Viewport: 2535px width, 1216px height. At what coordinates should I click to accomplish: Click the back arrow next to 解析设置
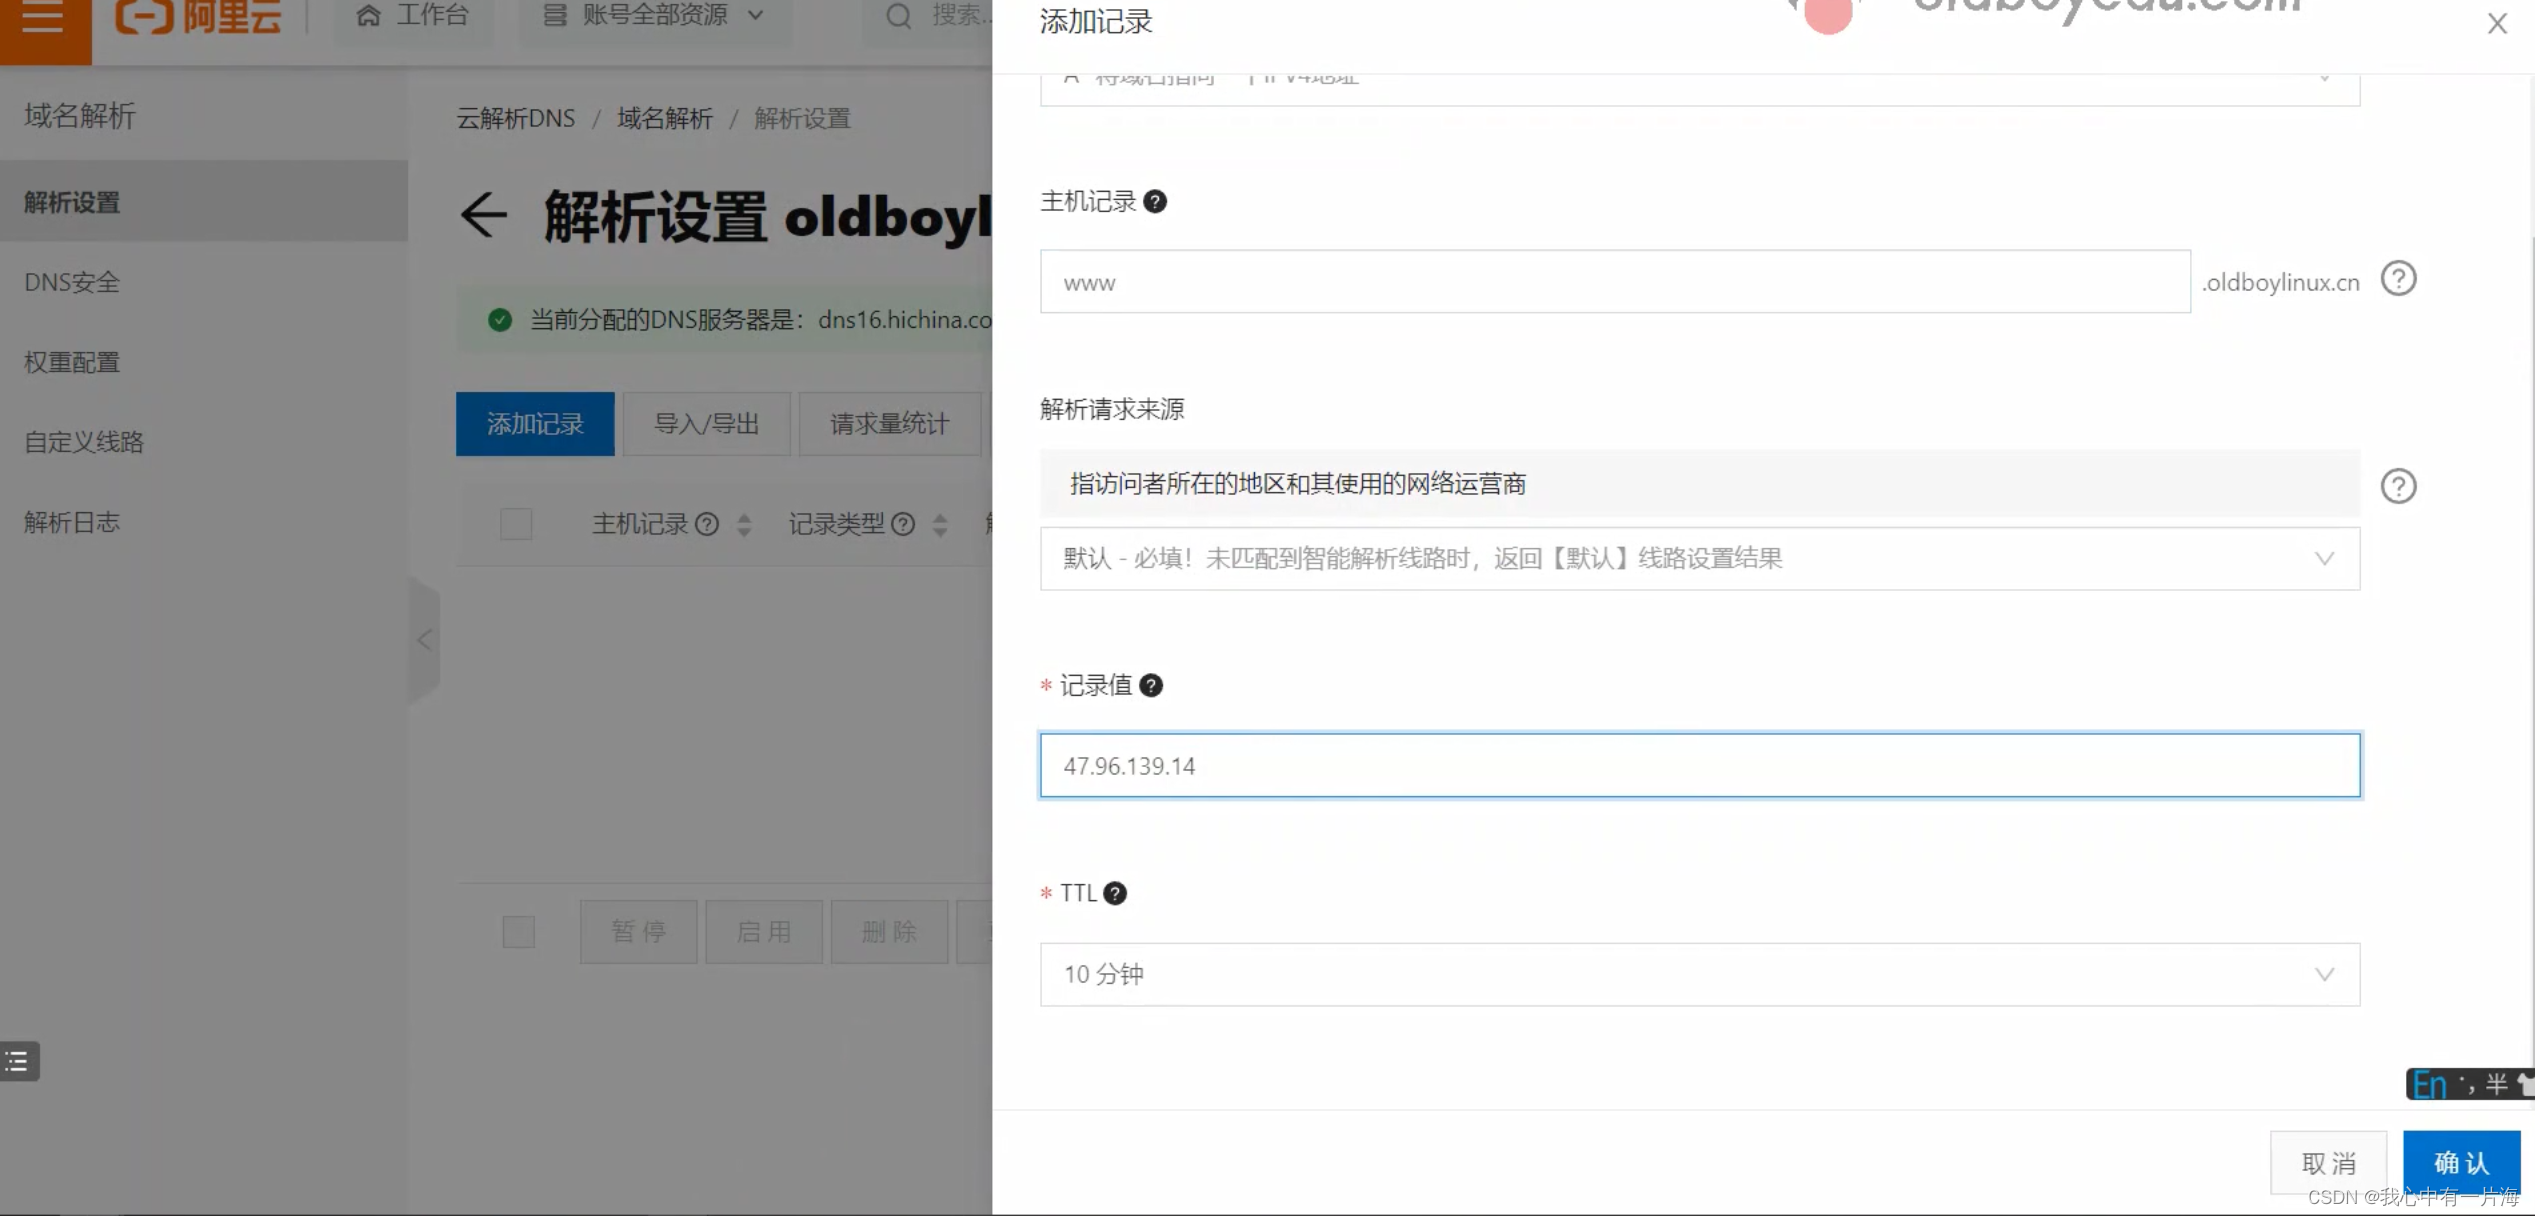(484, 215)
